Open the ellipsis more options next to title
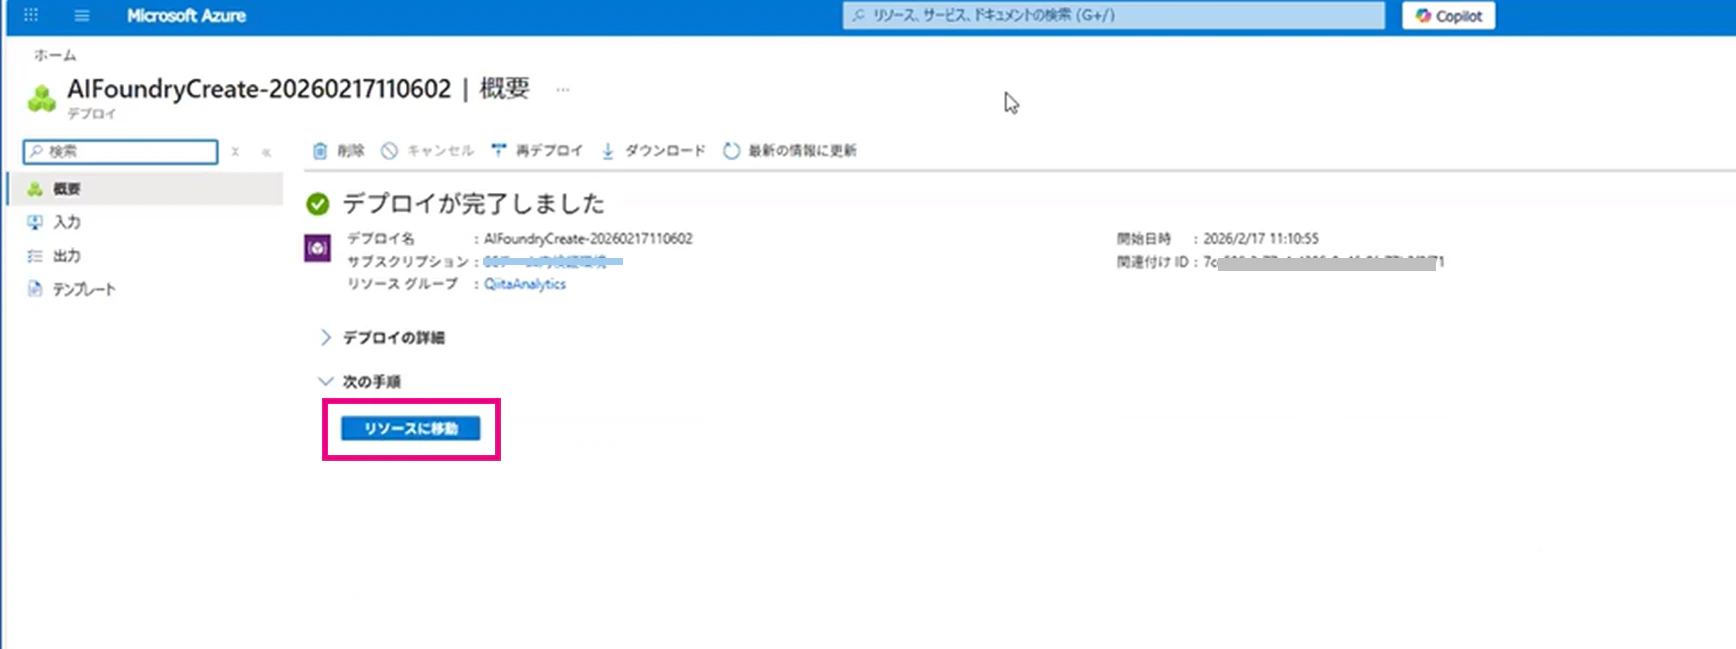This screenshot has width=1736, height=649. 563,89
